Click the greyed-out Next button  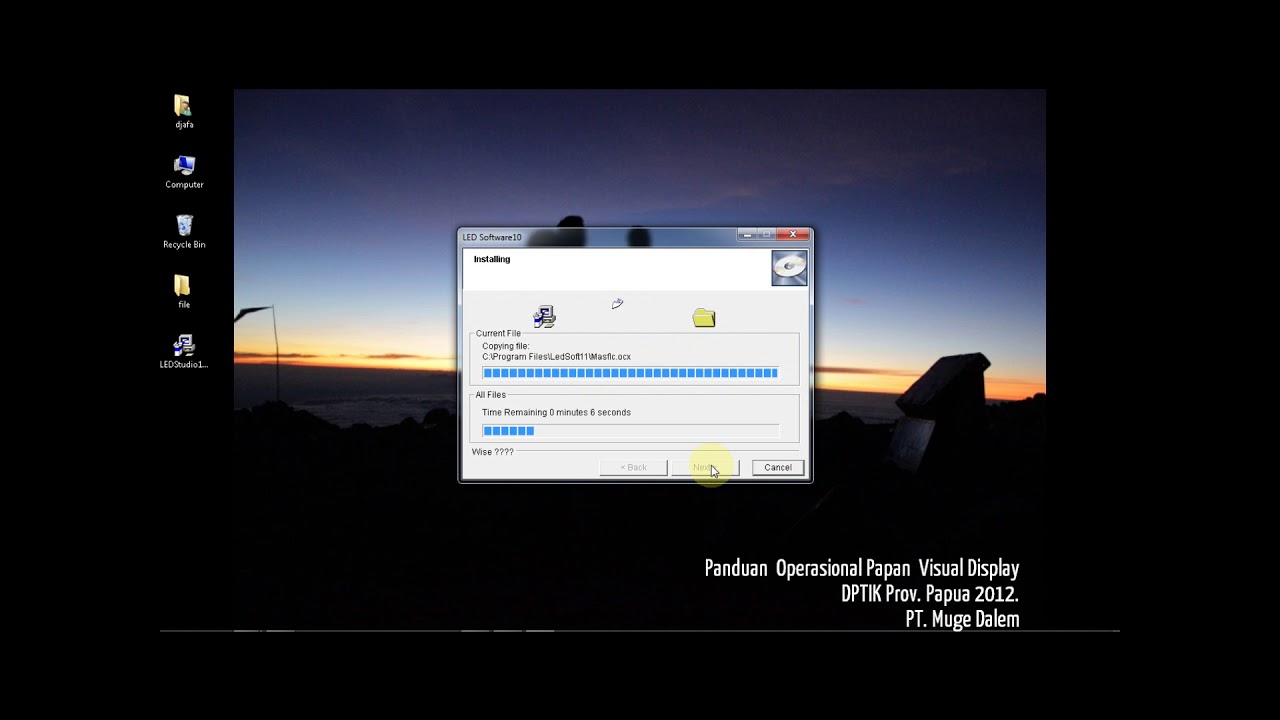tap(705, 467)
